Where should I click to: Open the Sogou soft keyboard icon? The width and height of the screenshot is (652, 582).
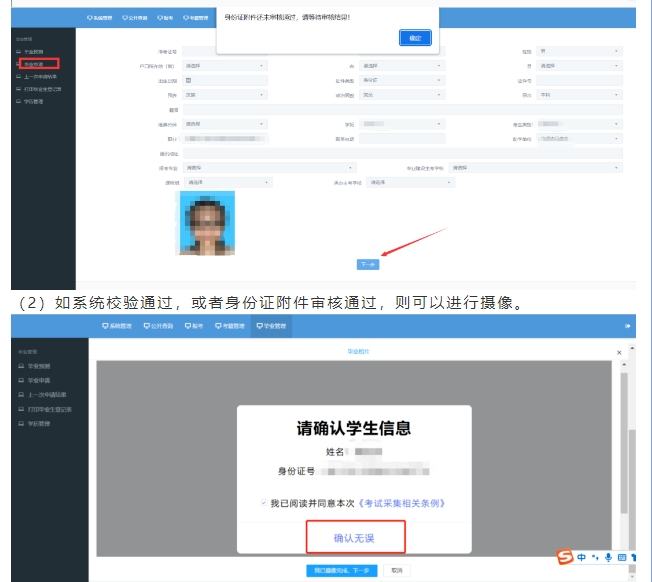click(x=620, y=556)
